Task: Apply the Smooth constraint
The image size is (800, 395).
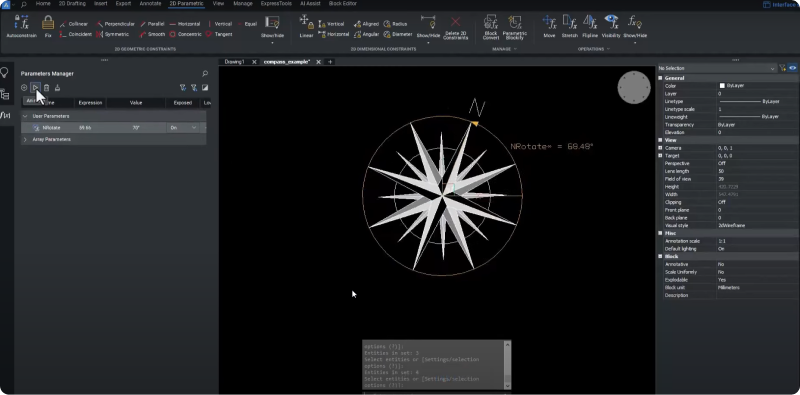Action: pyautogui.click(x=152, y=34)
